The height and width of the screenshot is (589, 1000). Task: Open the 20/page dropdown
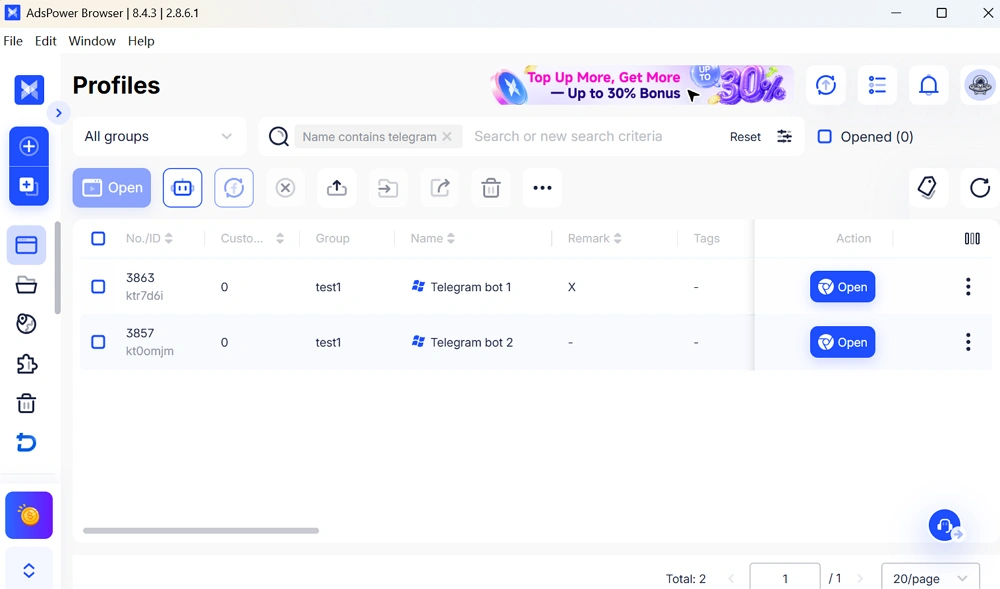tap(930, 578)
